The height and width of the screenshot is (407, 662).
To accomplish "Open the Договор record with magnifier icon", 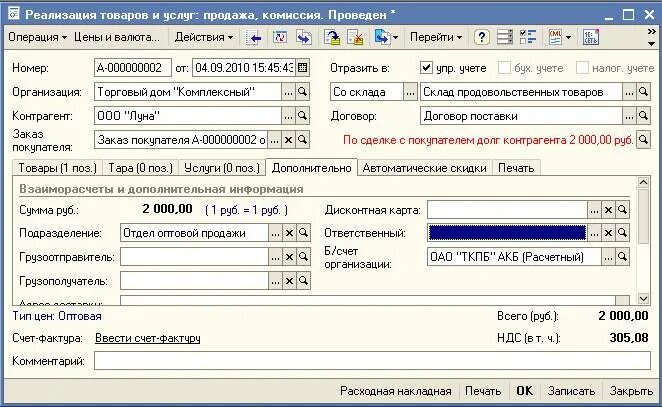I will [x=643, y=116].
